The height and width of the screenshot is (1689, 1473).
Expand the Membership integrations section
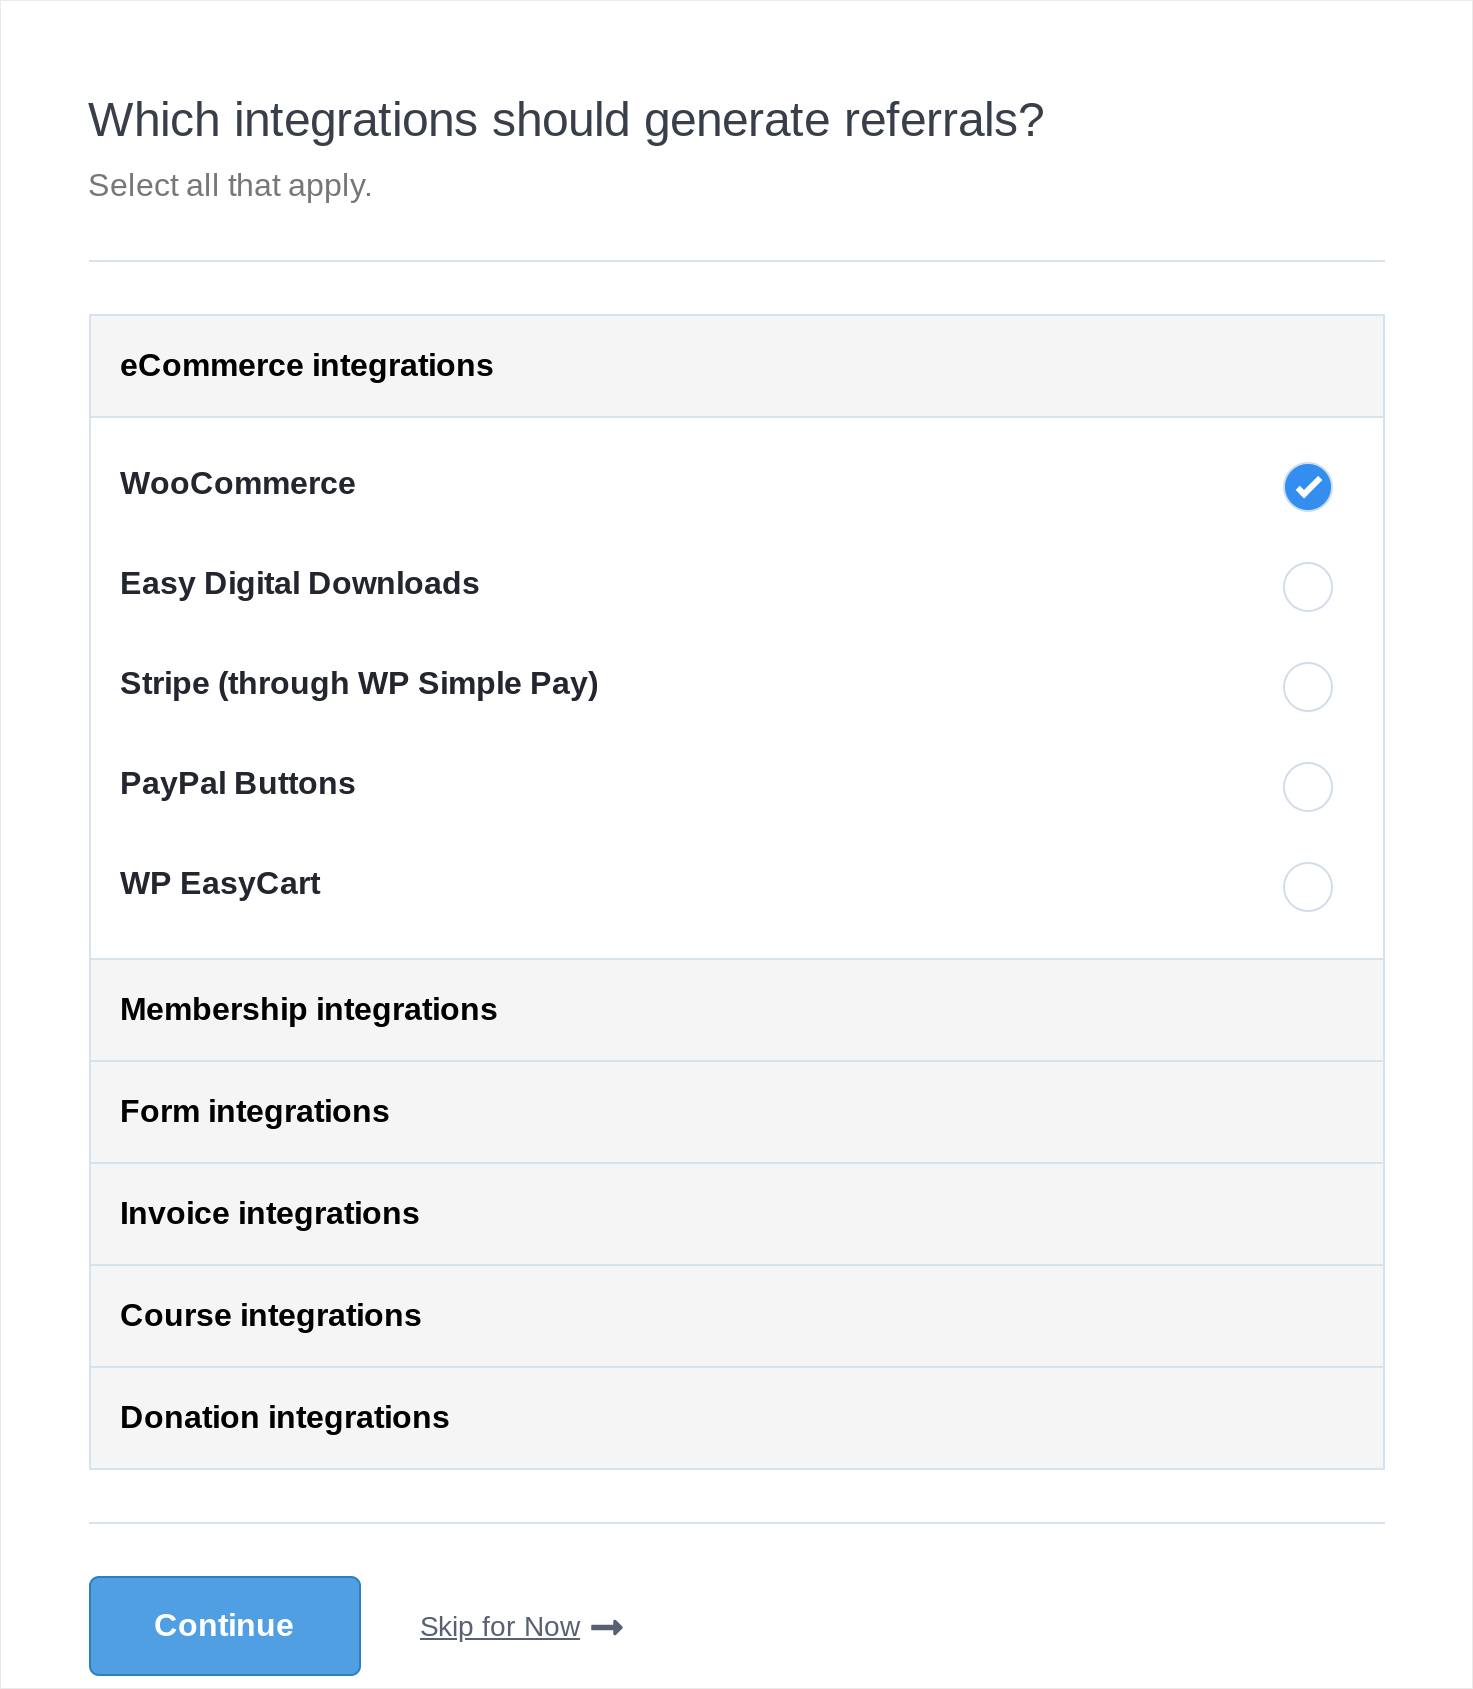tap(308, 1010)
